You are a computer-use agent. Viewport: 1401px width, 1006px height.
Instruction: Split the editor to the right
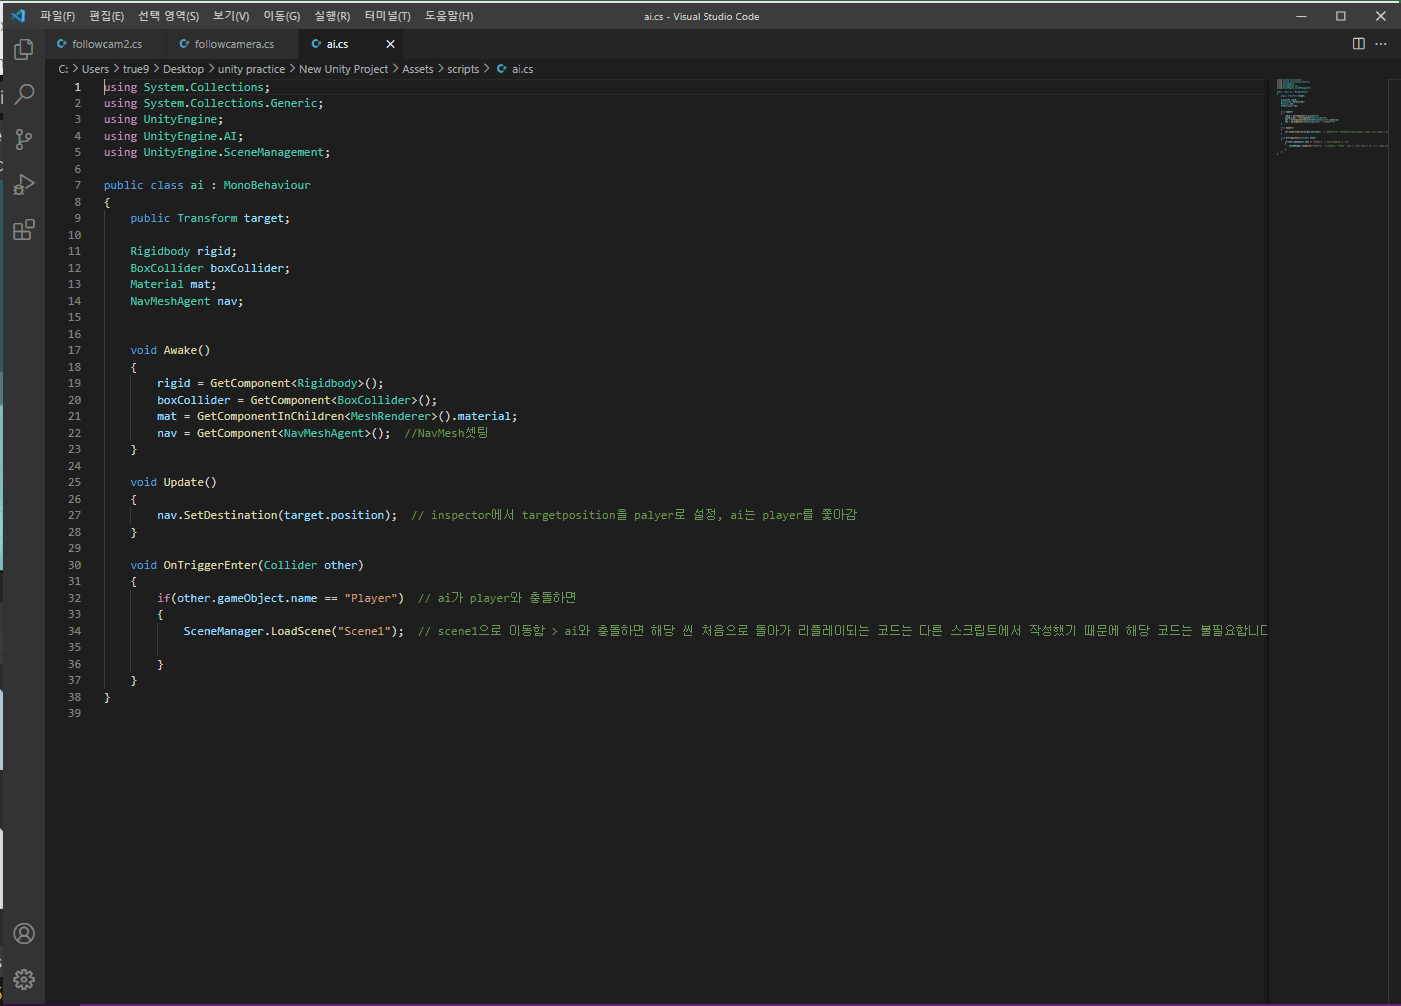coord(1358,44)
